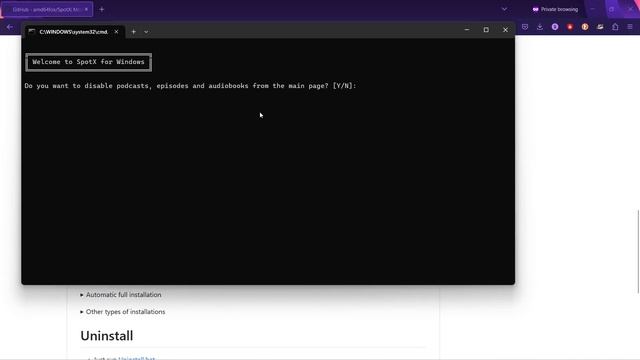The width and height of the screenshot is (640, 360).
Task: Click the Private browsing indicator
Action: [555, 9]
